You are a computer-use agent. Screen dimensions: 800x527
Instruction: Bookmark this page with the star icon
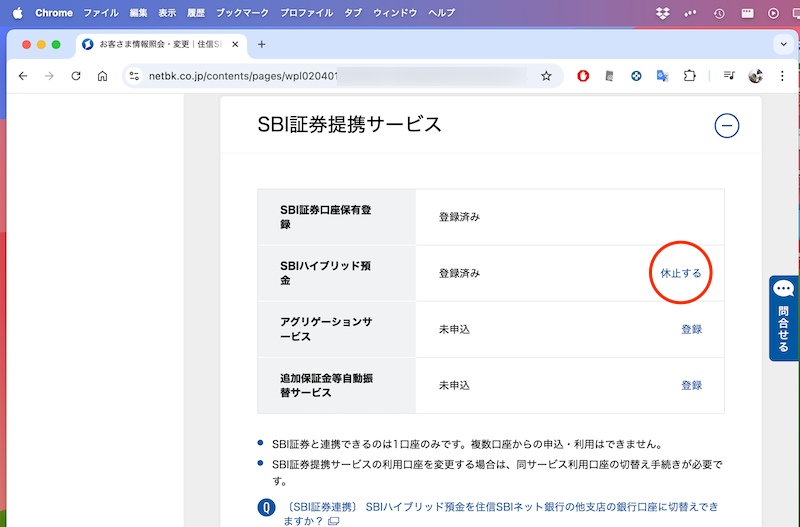546,76
